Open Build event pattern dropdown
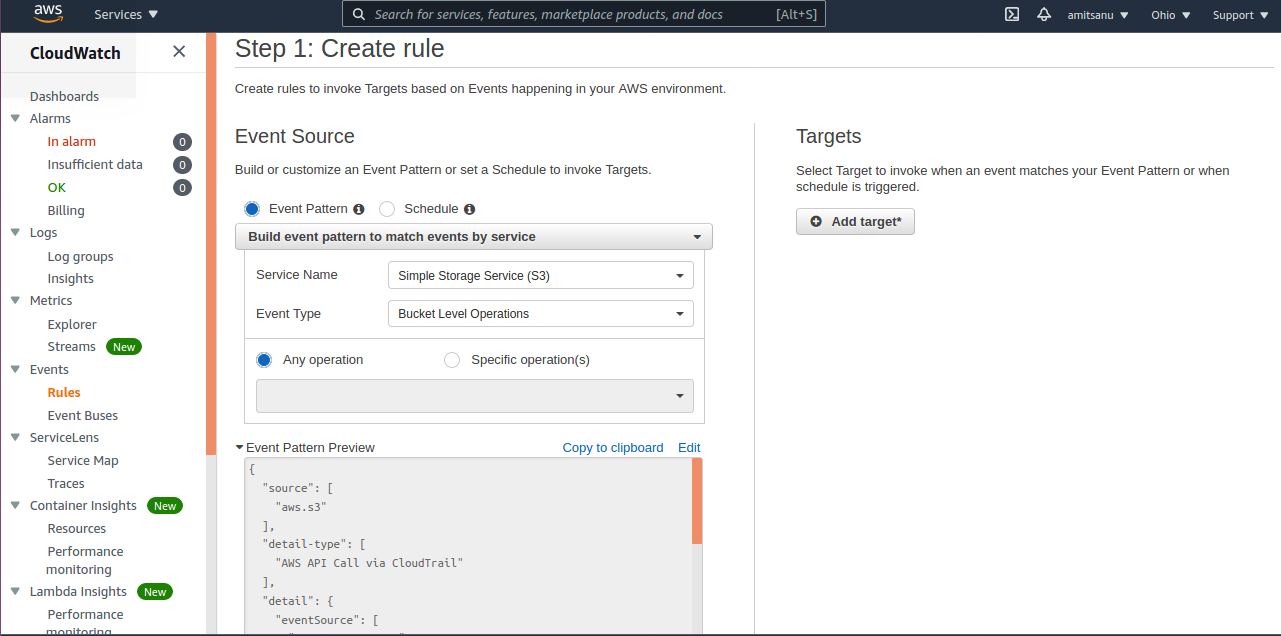Viewport: 1281px width, 636px height. pyautogui.click(x=474, y=237)
